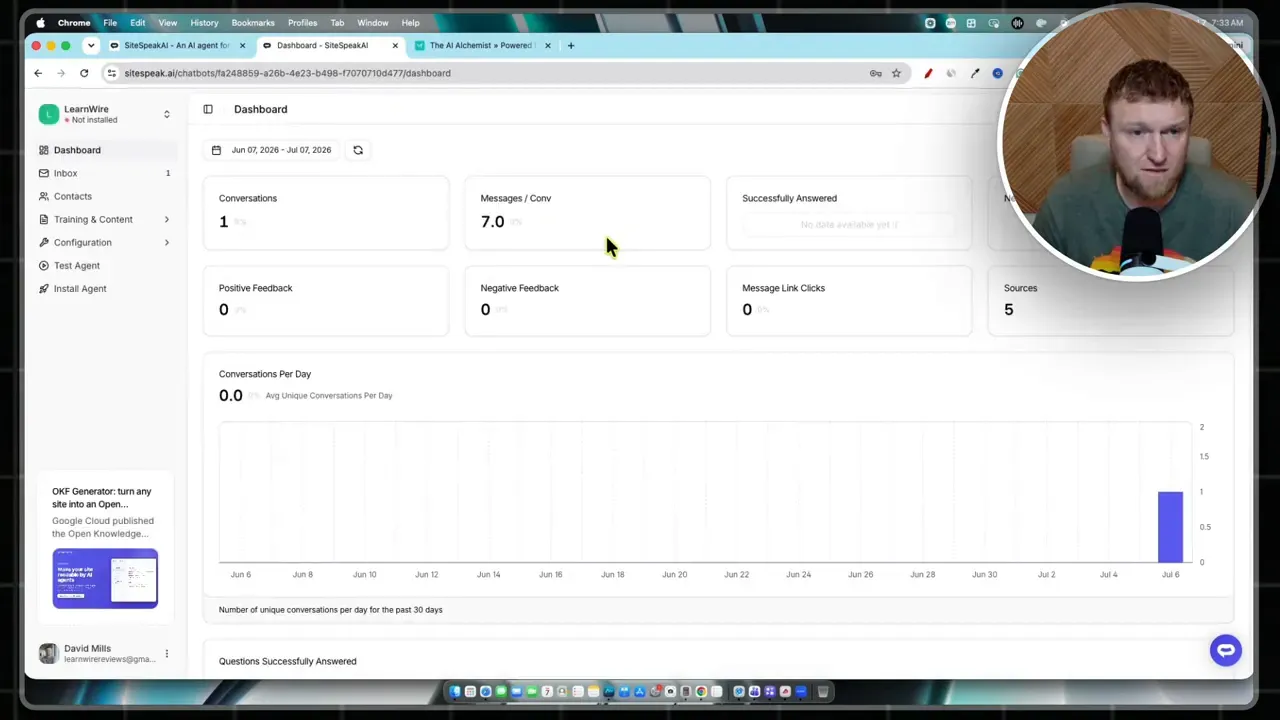Open the chat widget bubble

1225,650
